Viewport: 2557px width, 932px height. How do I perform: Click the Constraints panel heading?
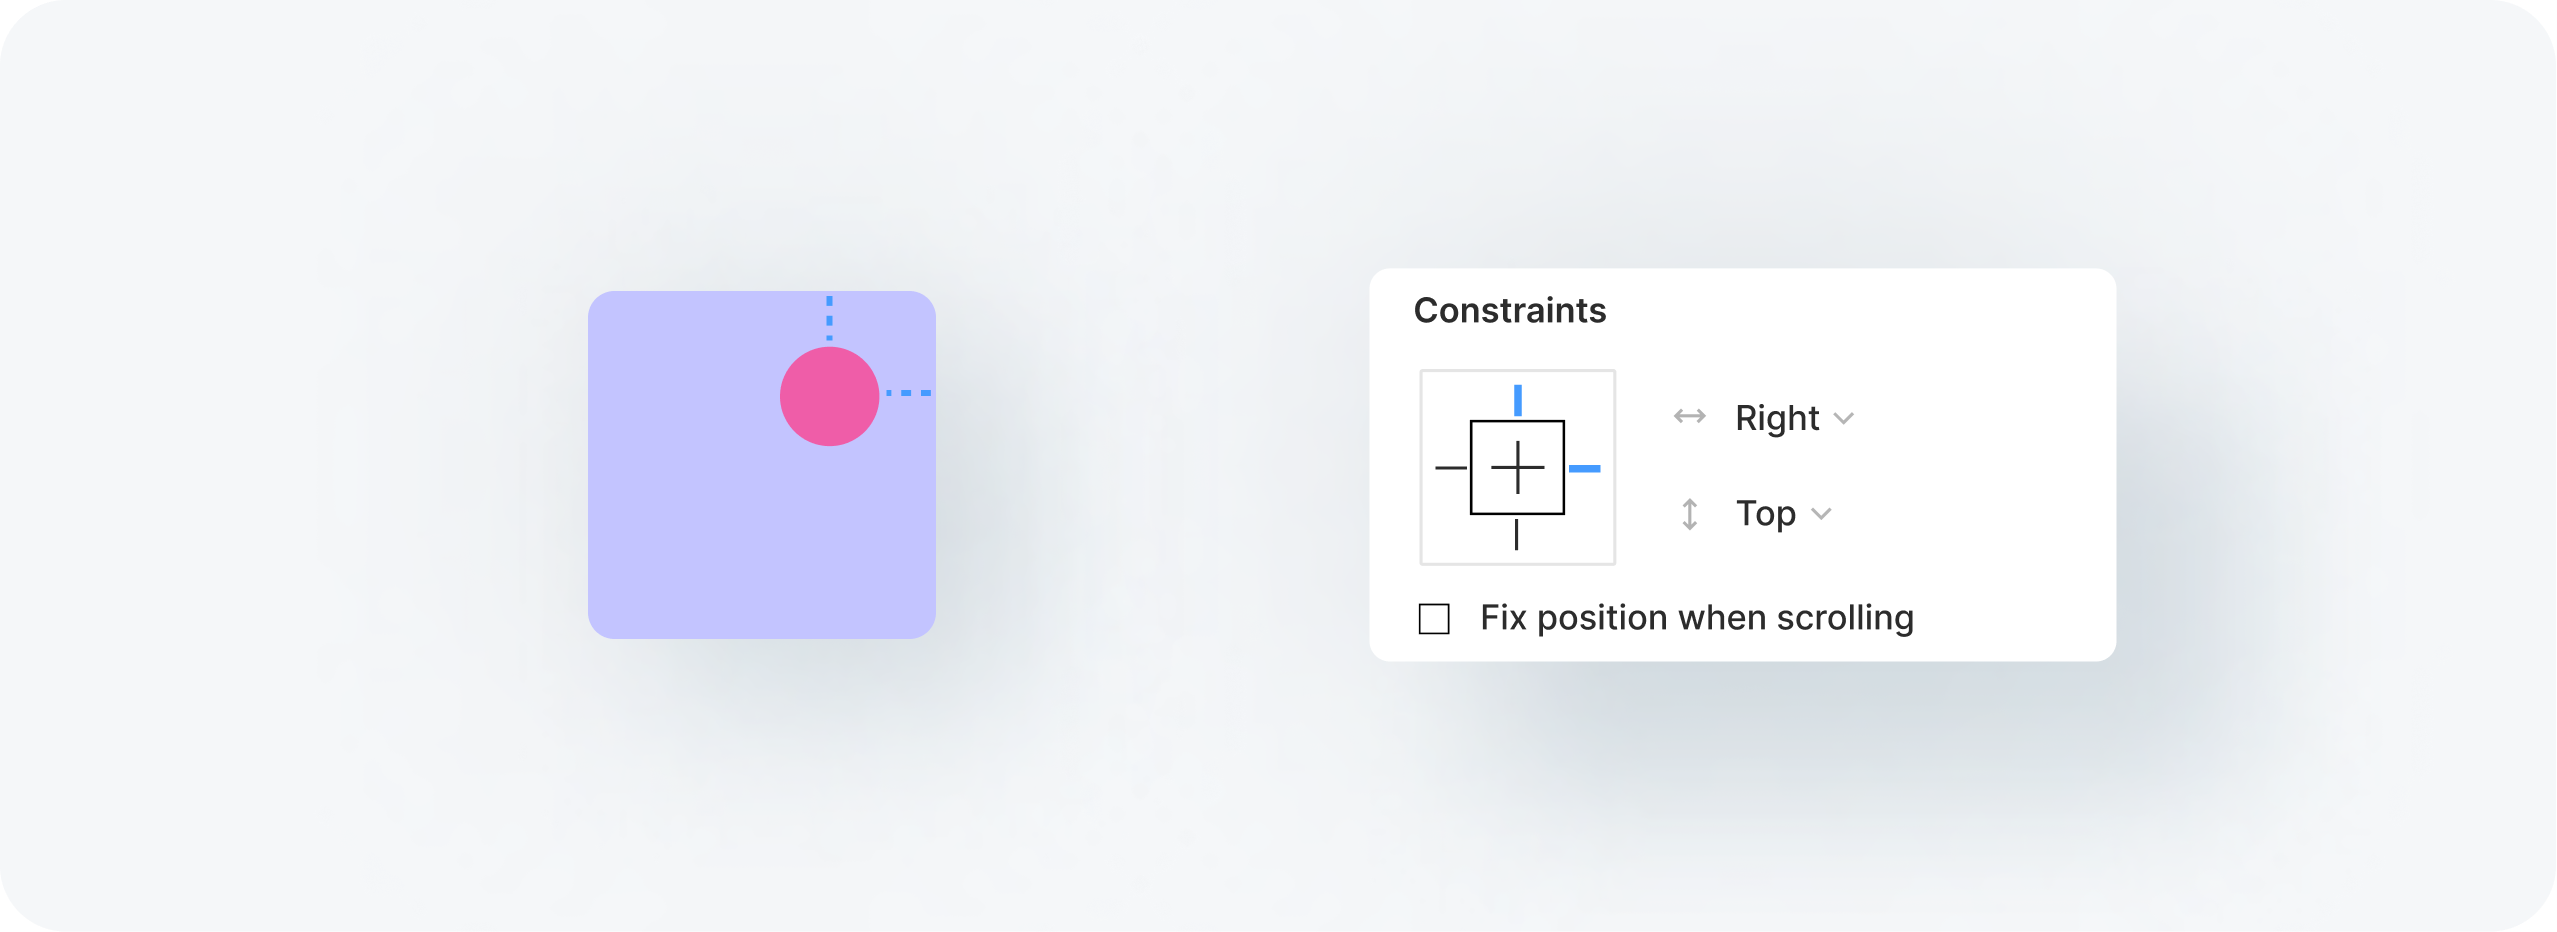pyautogui.click(x=1509, y=311)
